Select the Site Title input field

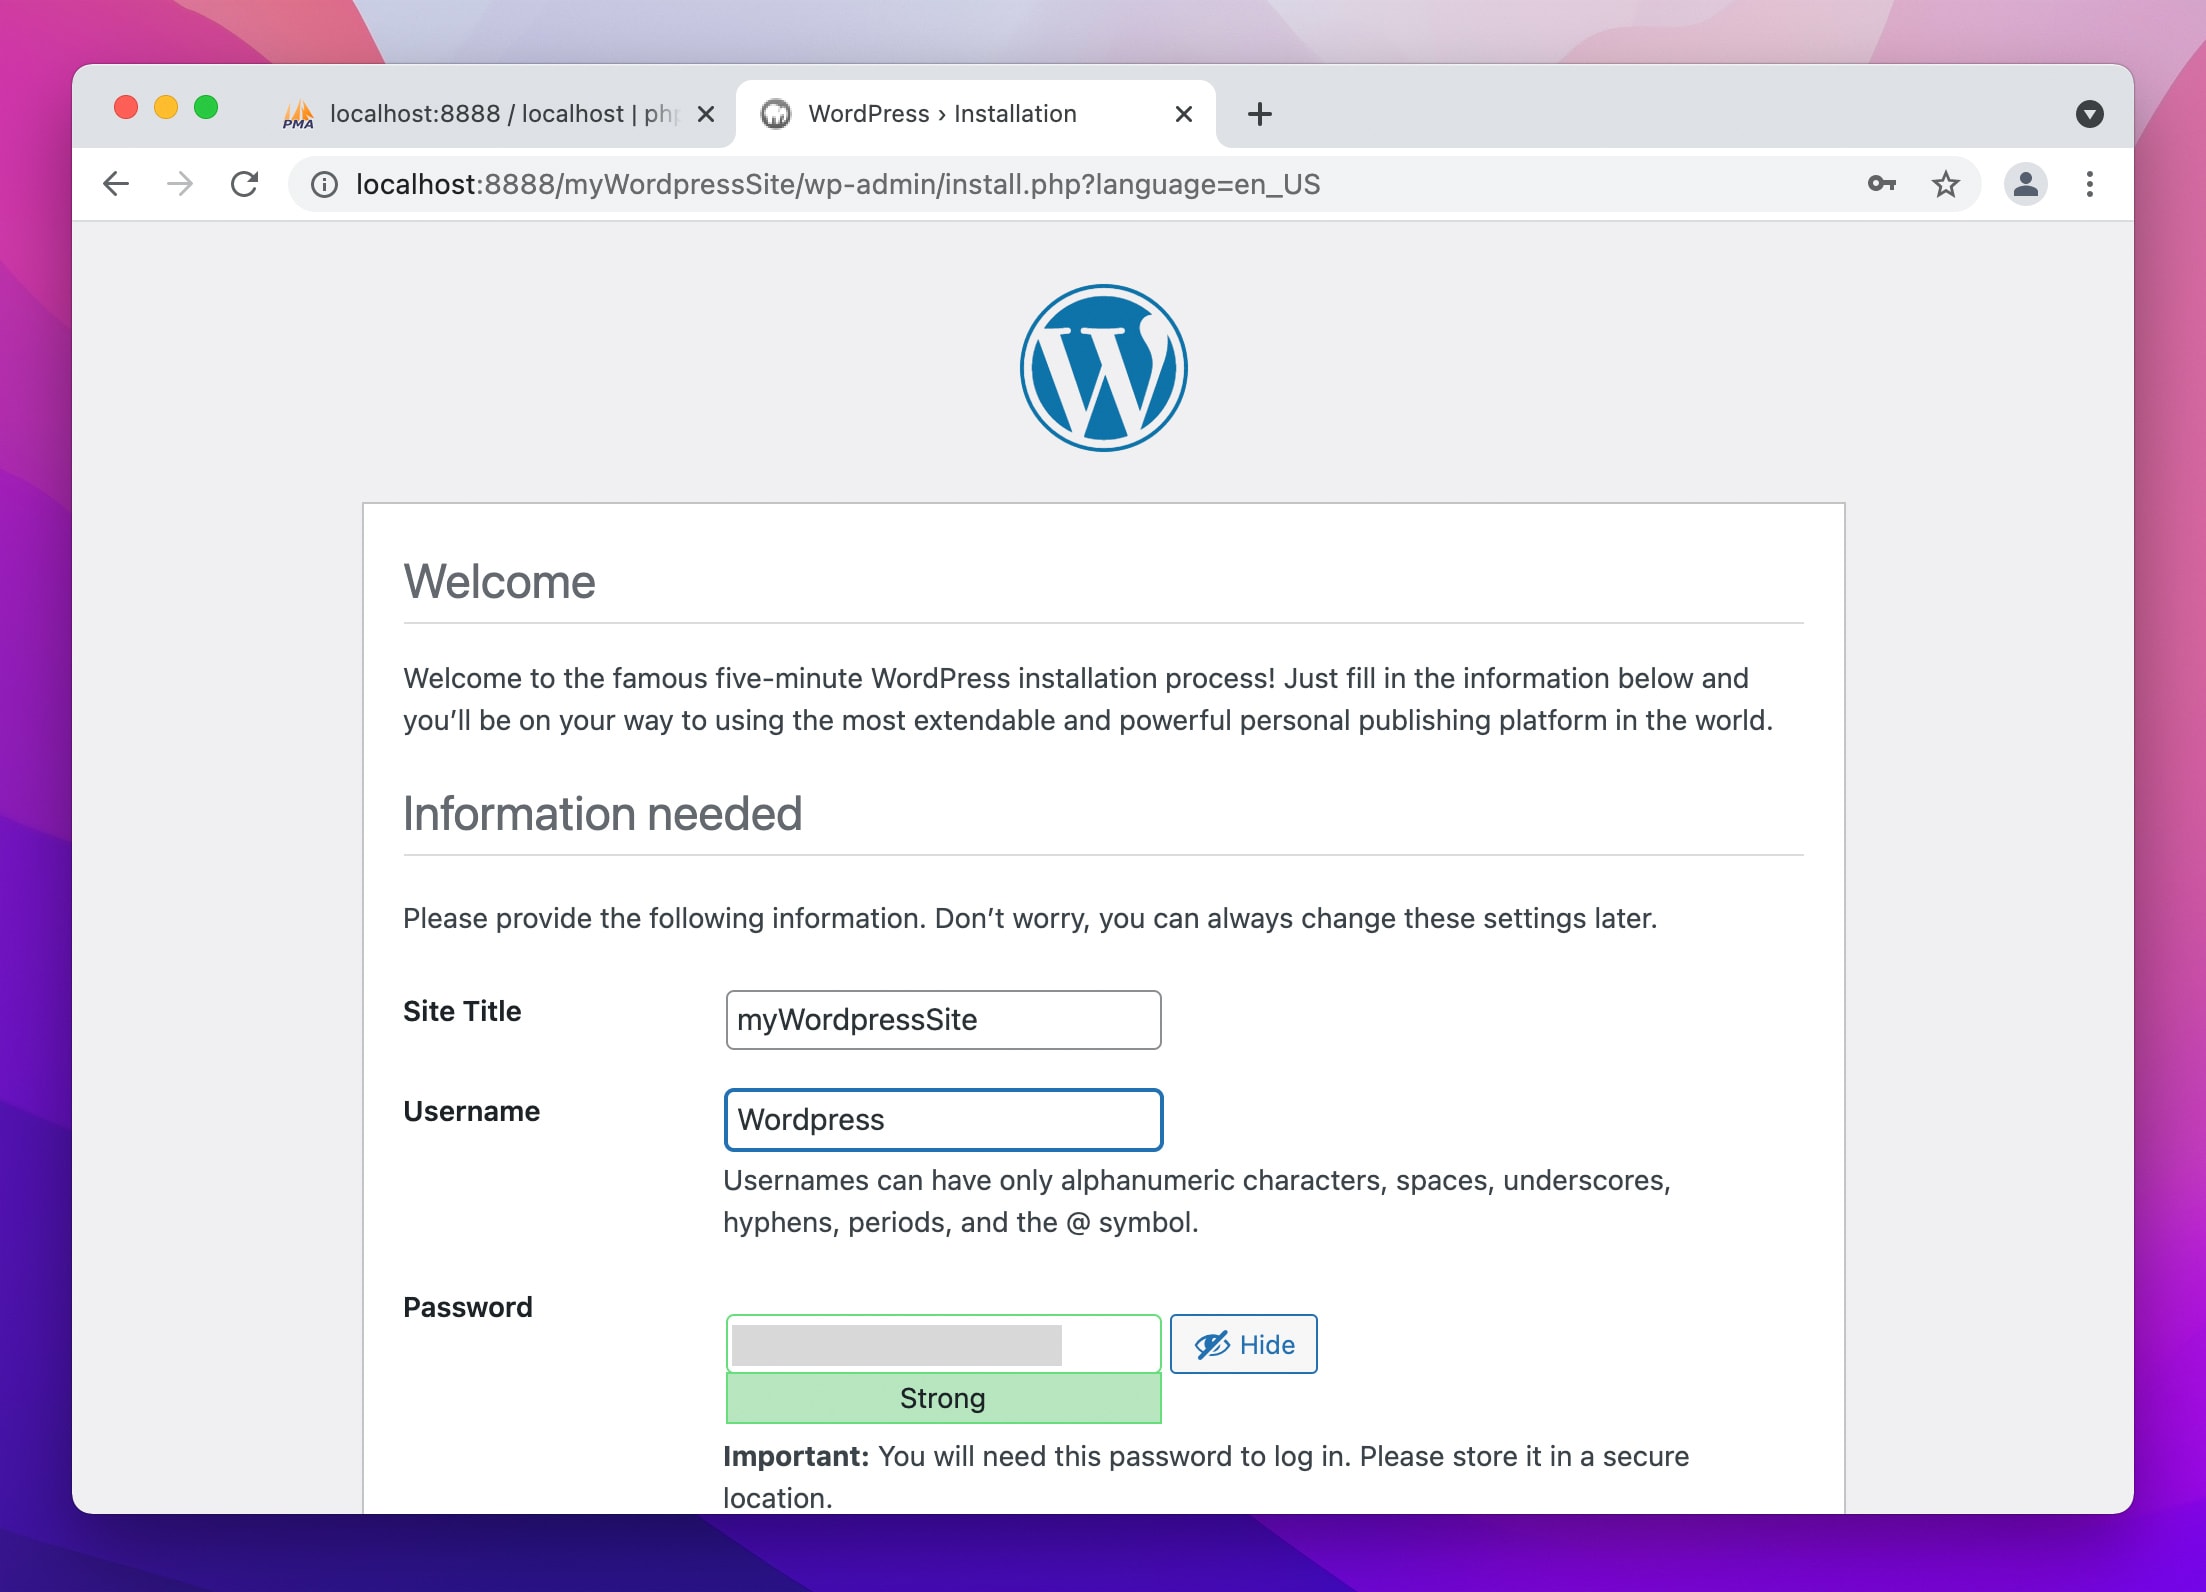tap(942, 1019)
